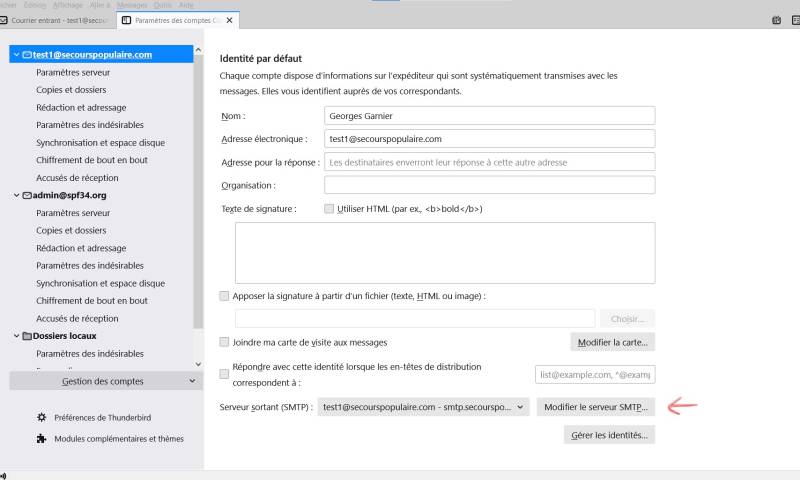Select the admin@spf34.org account row
Image resolution: width=800 pixels, height=480 pixels.
(x=102, y=195)
